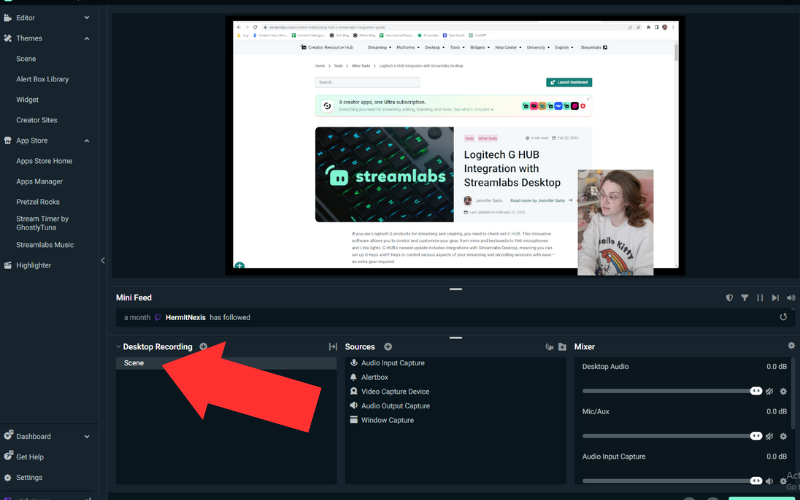Click the Themes sidebar item
This screenshot has height=500, width=800.
[29, 38]
